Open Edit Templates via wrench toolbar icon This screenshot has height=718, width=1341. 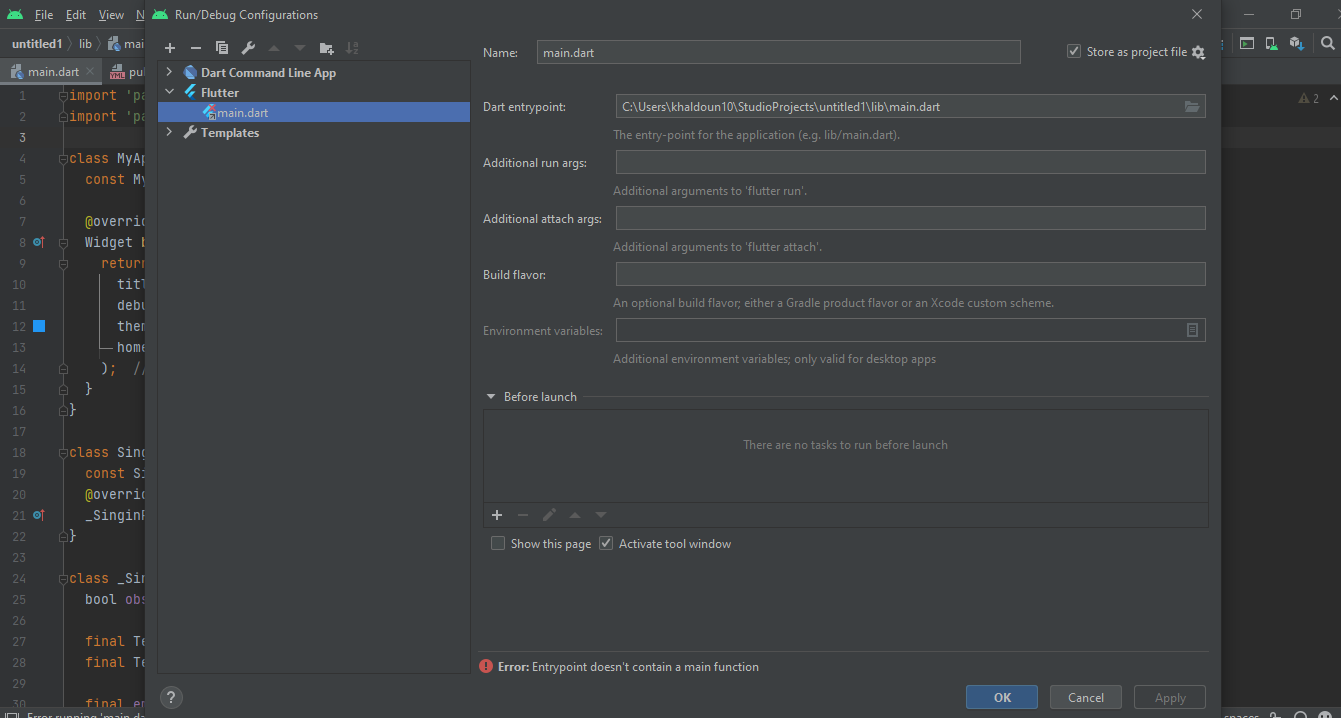(248, 48)
